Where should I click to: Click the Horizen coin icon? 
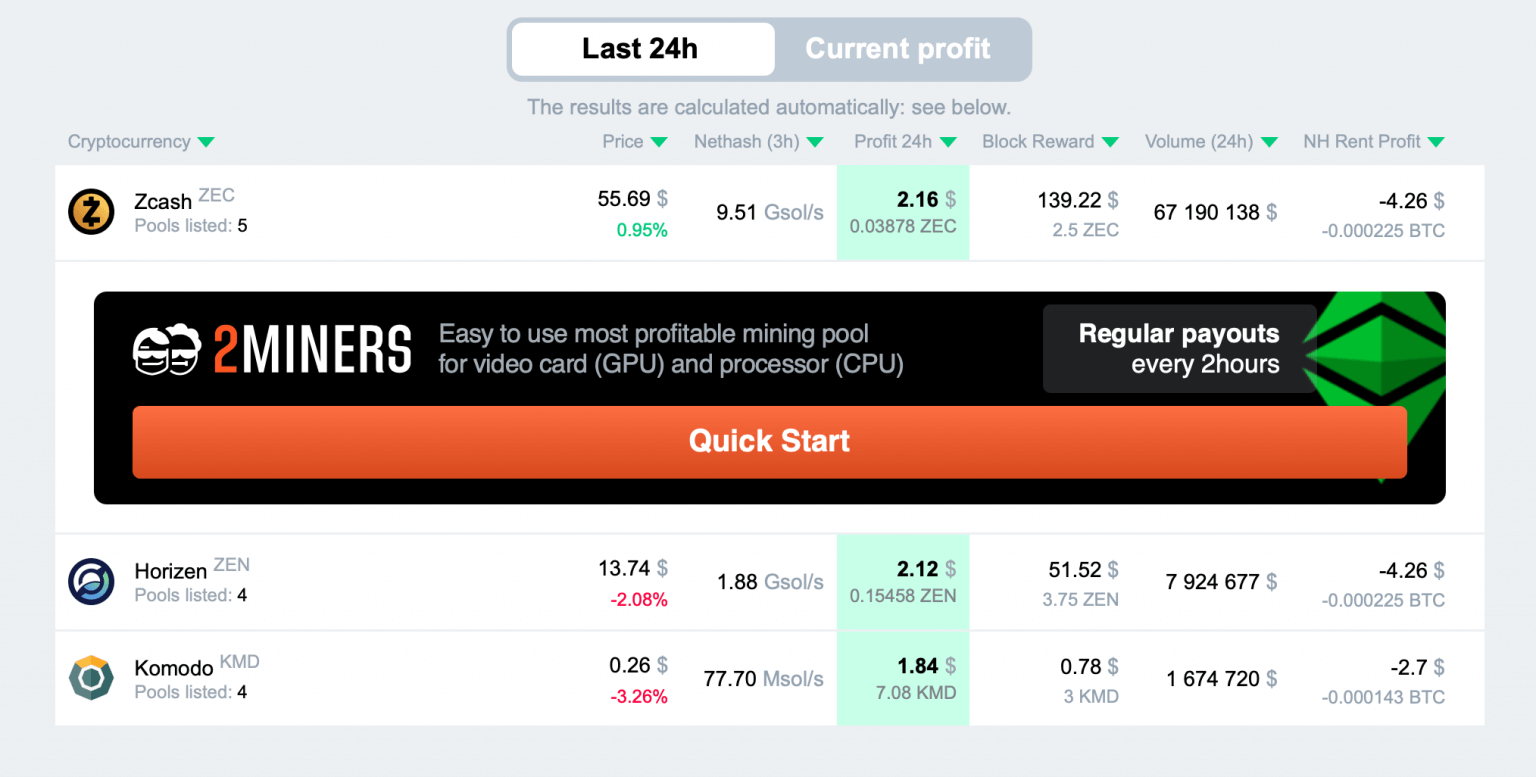tap(91, 580)
